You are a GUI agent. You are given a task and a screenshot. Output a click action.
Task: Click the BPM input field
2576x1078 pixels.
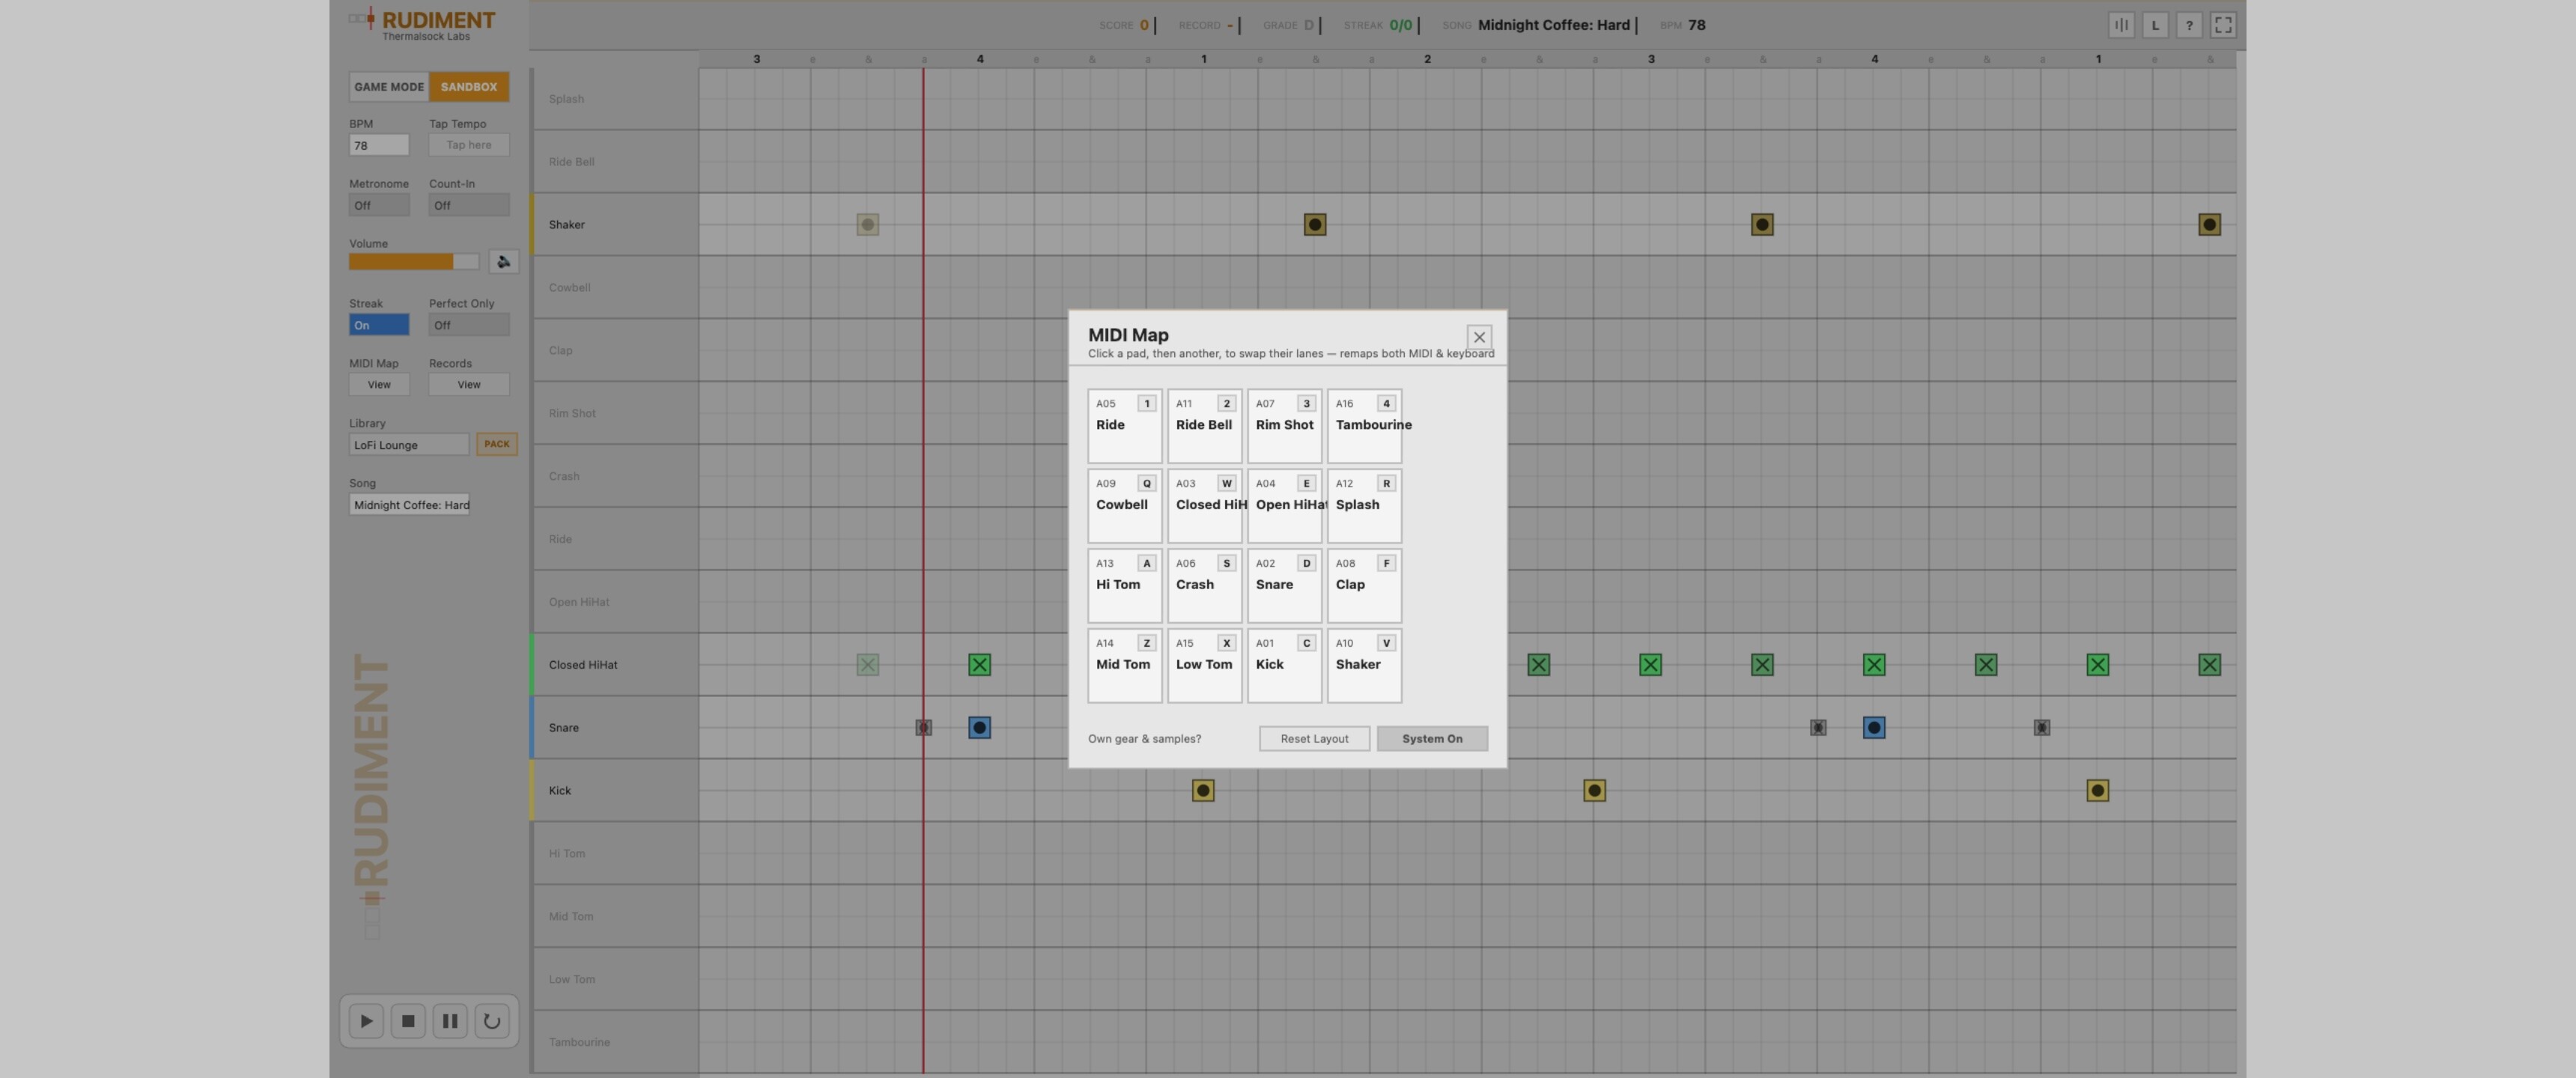point(379,145)
